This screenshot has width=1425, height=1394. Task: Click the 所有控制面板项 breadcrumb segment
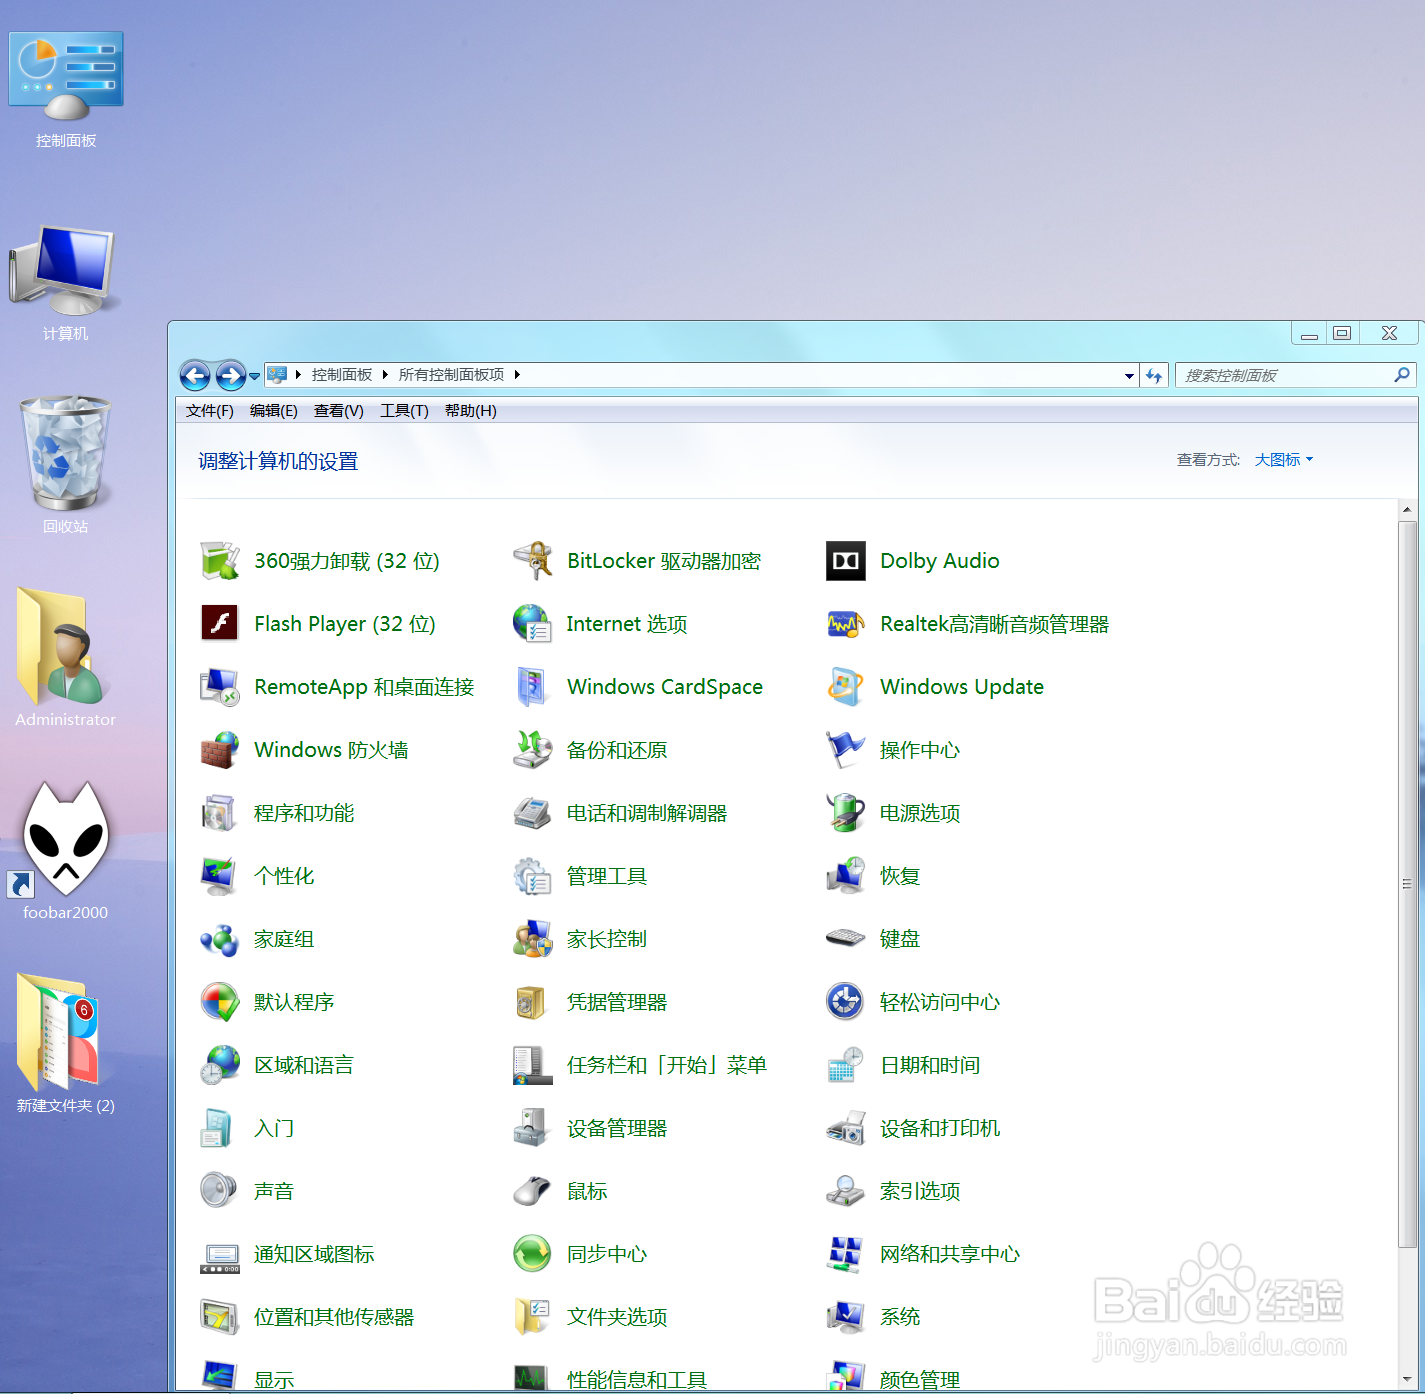(x=451, y=375)
